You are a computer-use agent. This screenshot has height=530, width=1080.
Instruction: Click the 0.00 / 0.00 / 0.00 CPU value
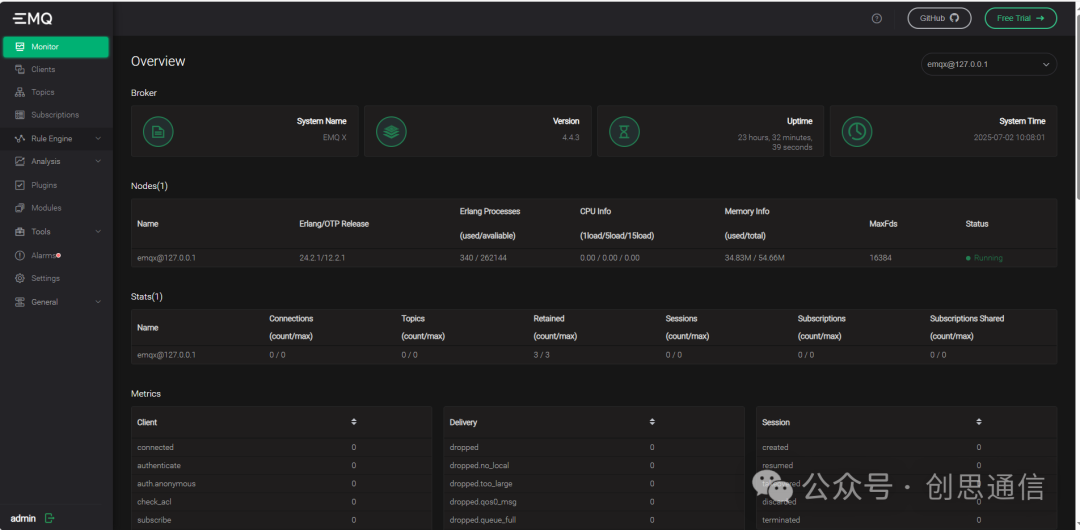tap(610, 258)
